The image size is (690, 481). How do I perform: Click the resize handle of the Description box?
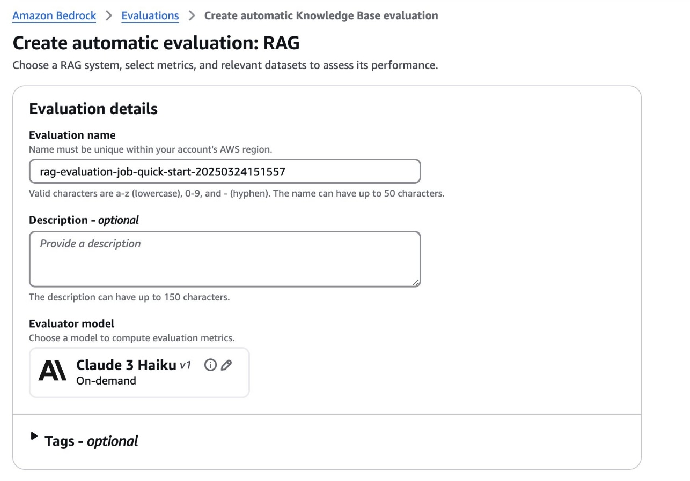tap(414, 281)
